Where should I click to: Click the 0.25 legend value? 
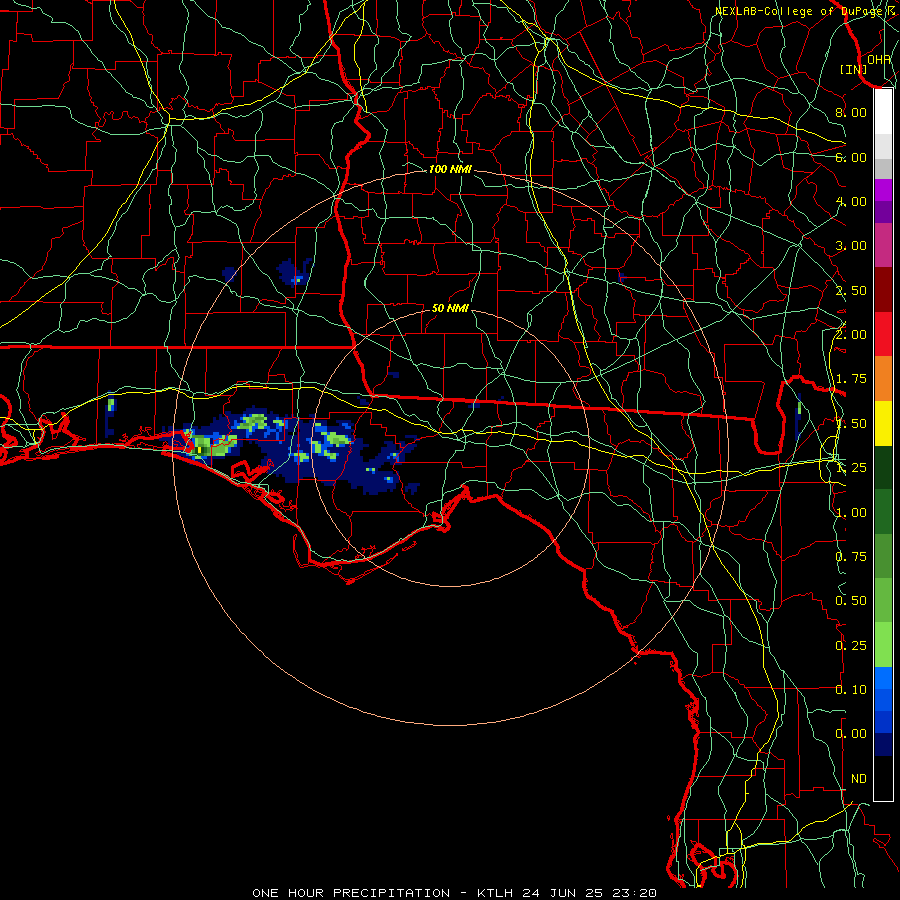click(851, 646)
